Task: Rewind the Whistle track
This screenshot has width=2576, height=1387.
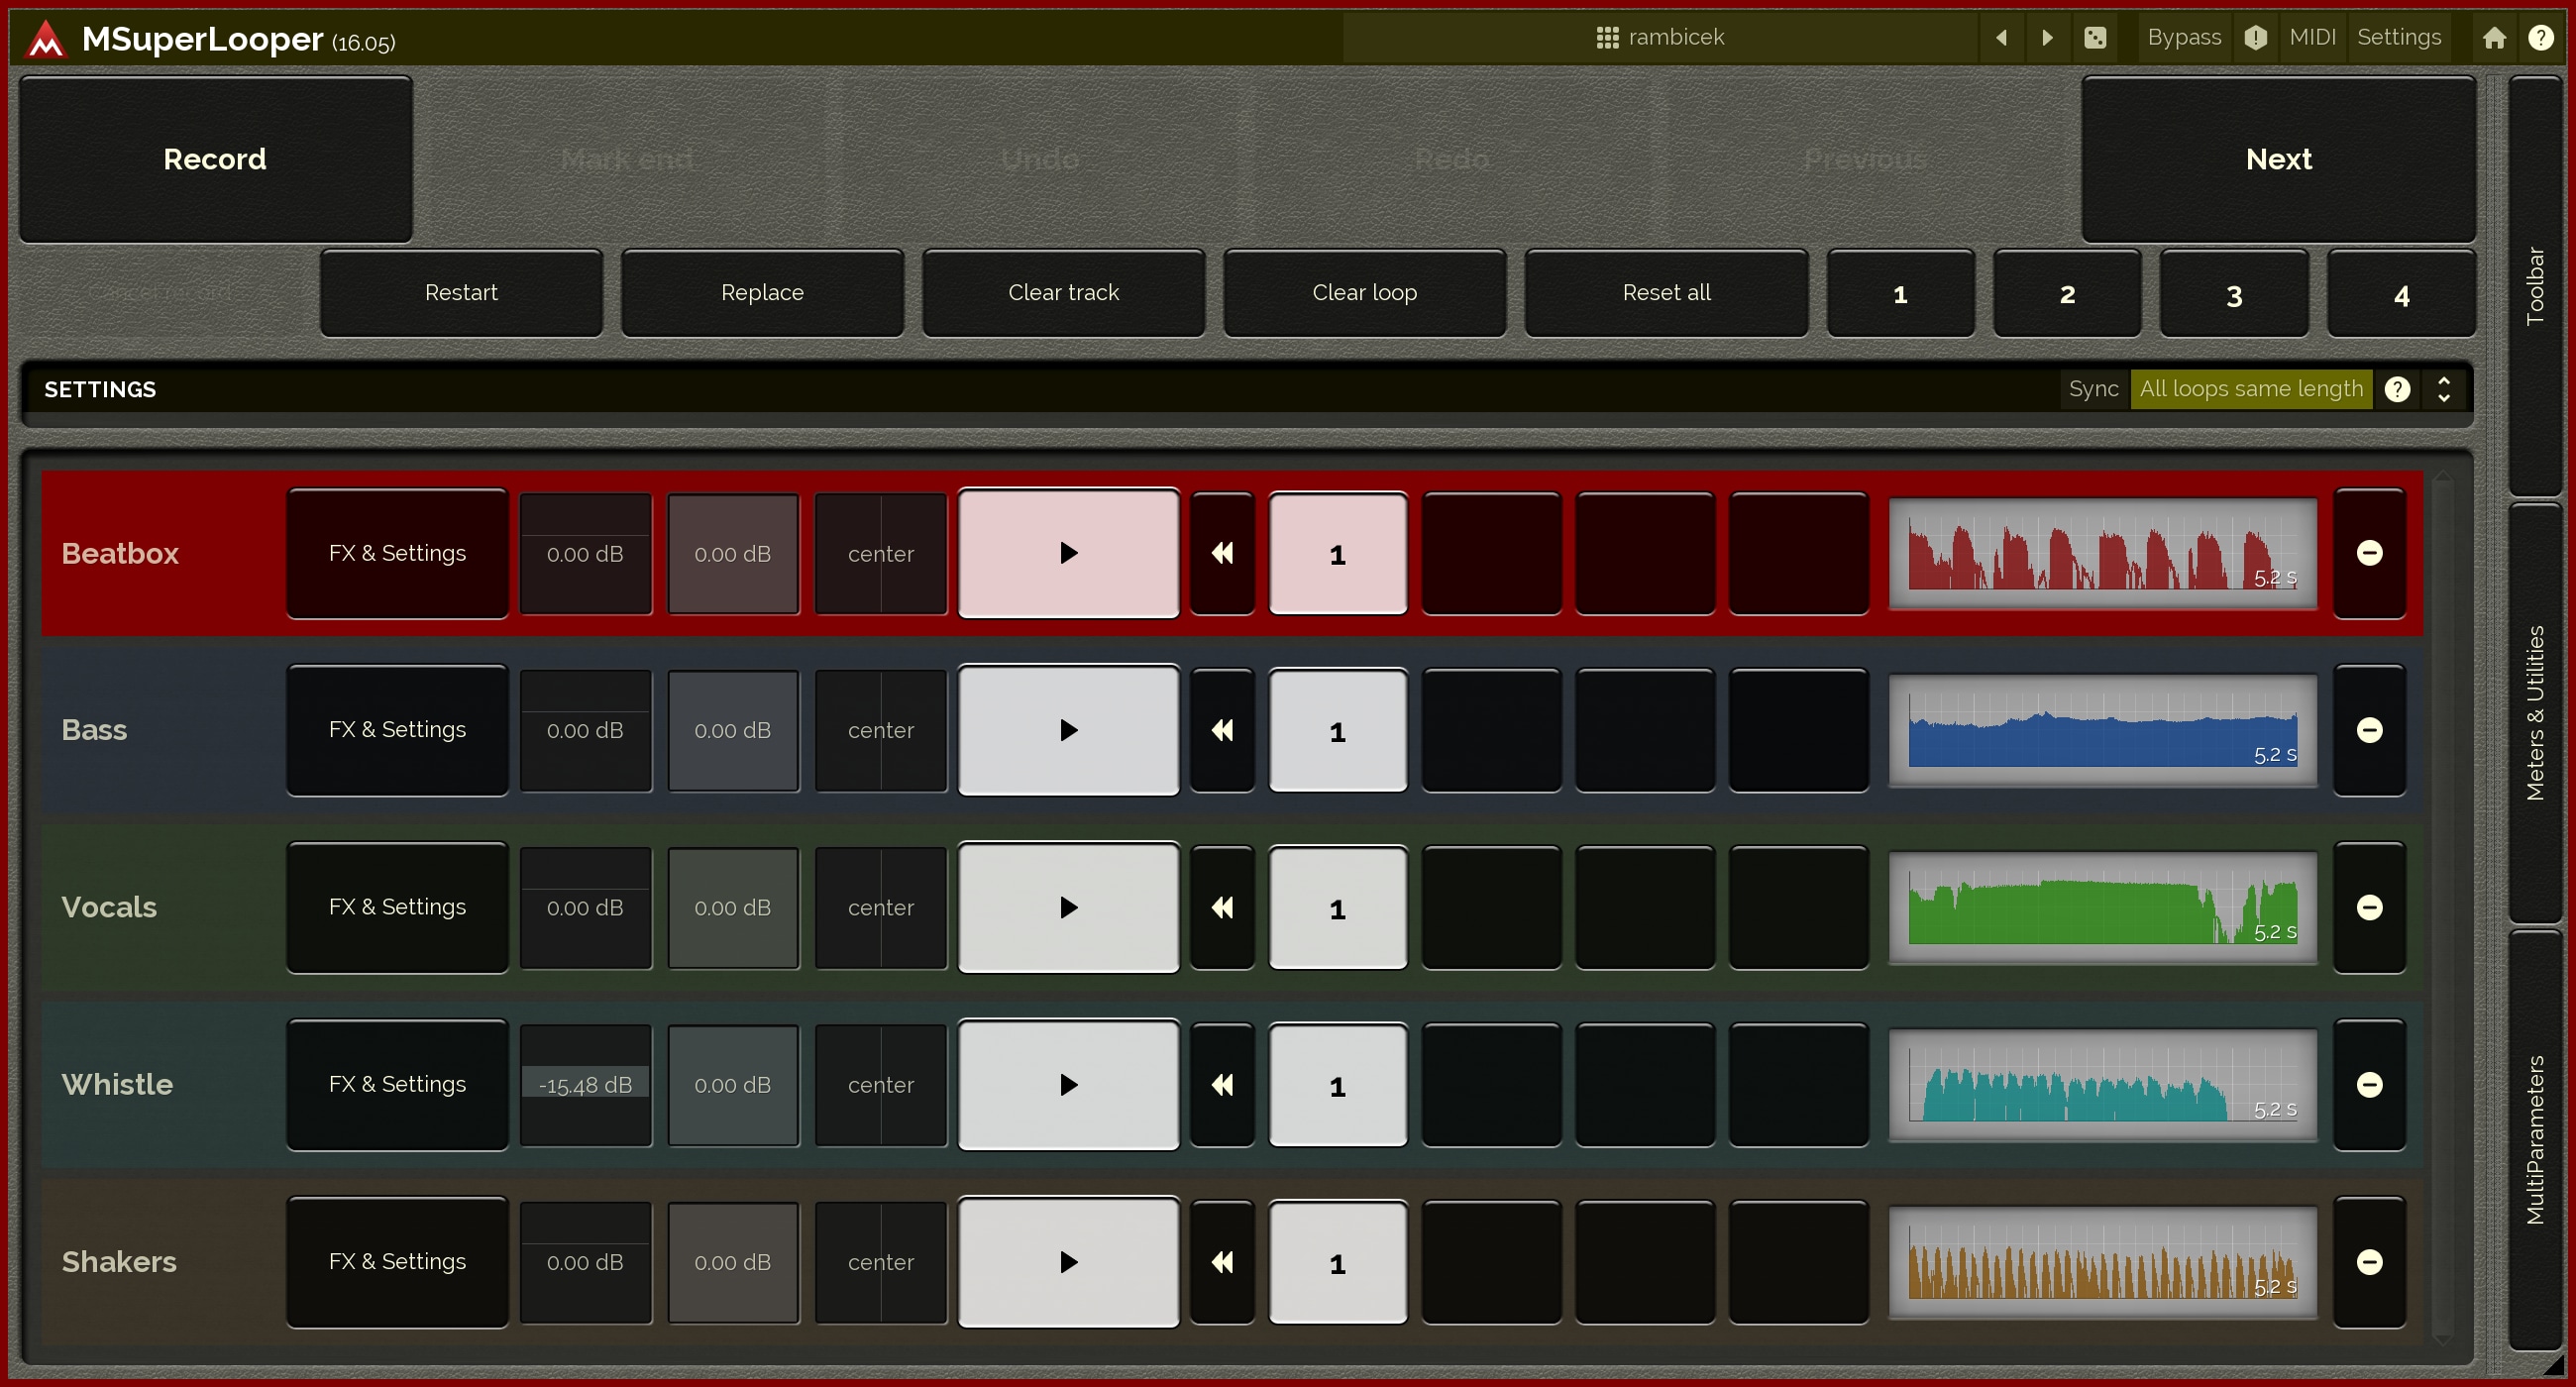Action: pyautogui.click(x=1222, y=1085)
